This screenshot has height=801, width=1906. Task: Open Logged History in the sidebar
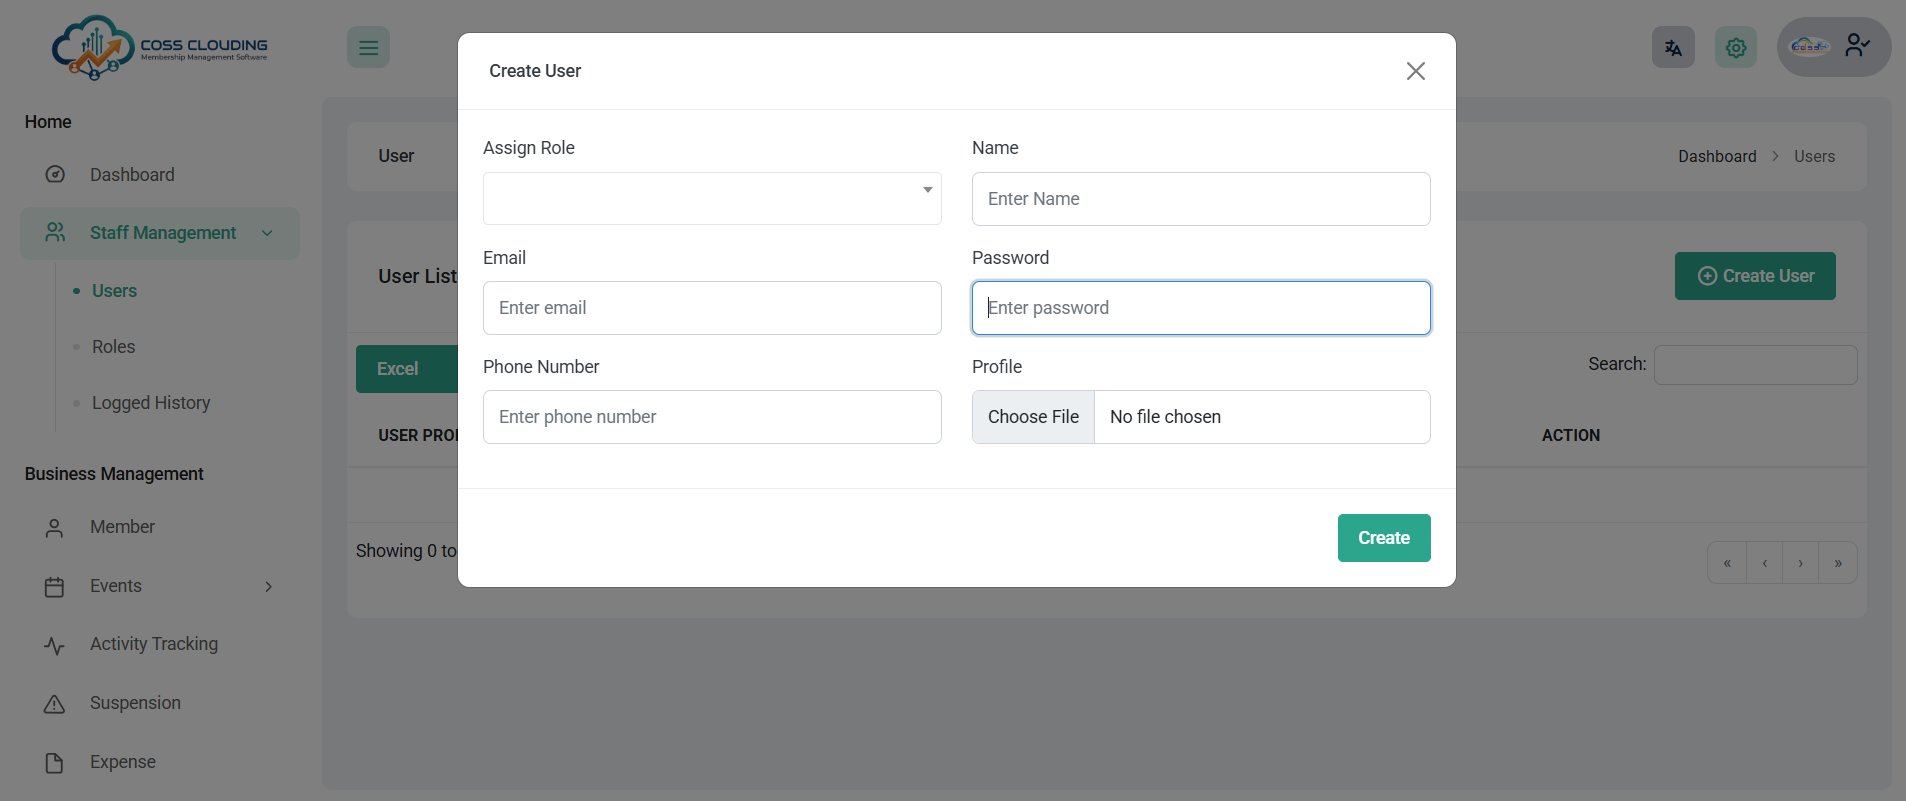[151, 403]
